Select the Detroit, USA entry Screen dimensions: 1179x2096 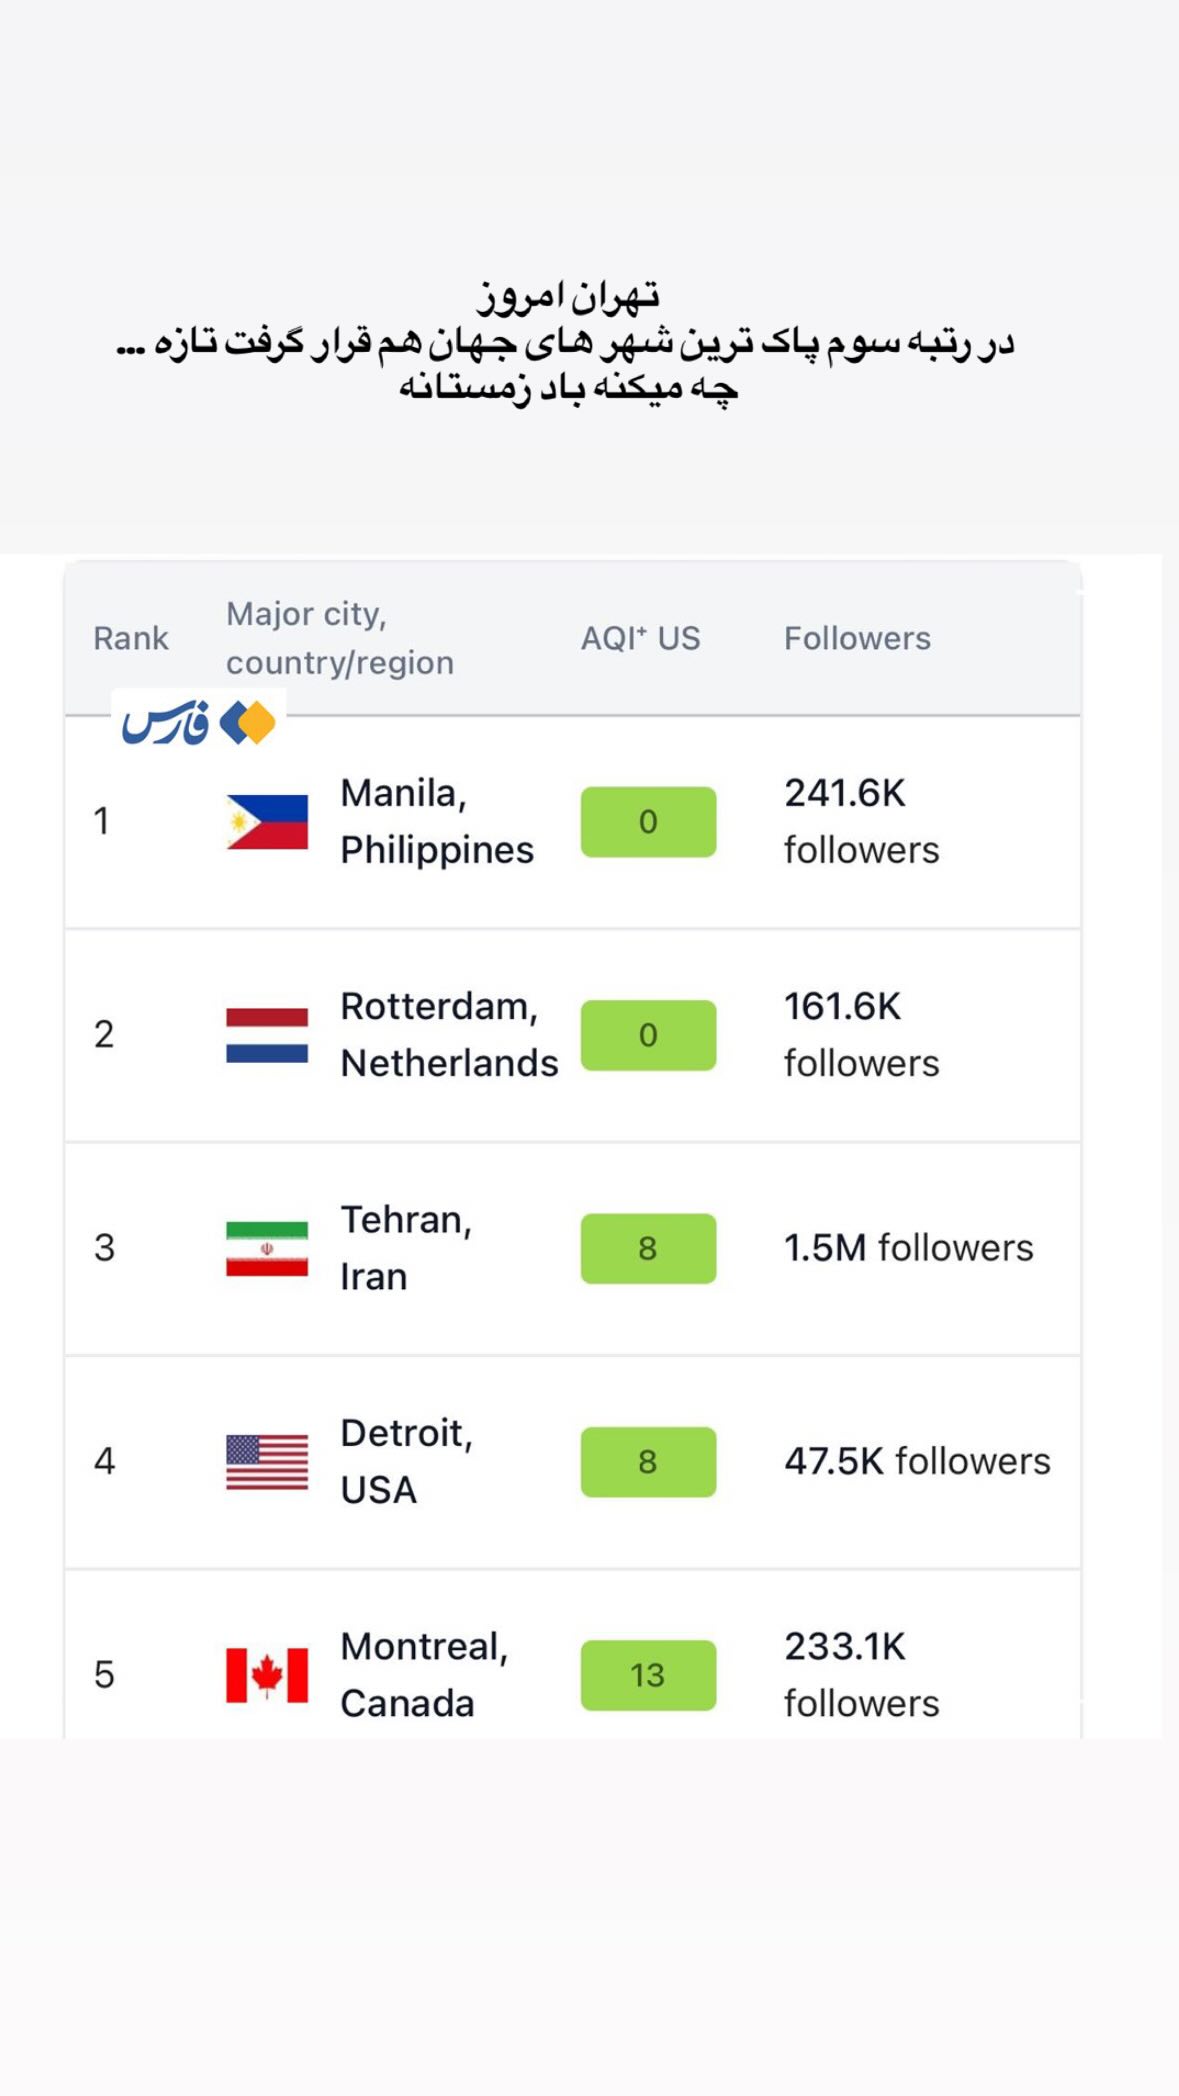click(x=406, y=1461)
